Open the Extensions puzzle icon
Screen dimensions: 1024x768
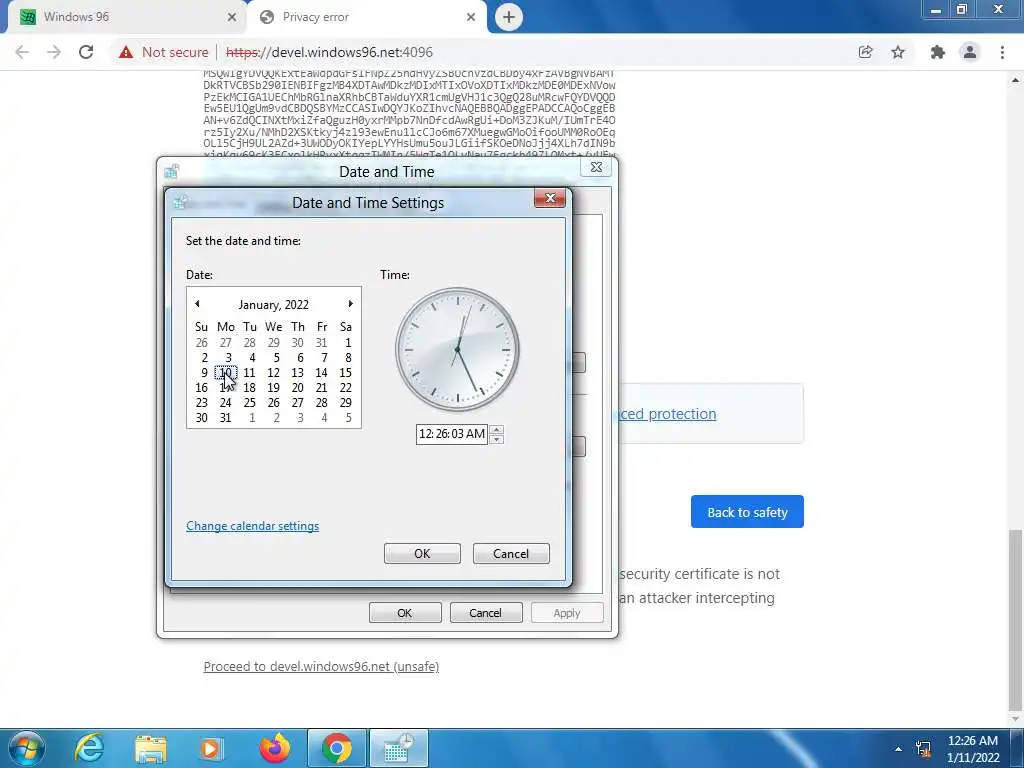point(938,52)
